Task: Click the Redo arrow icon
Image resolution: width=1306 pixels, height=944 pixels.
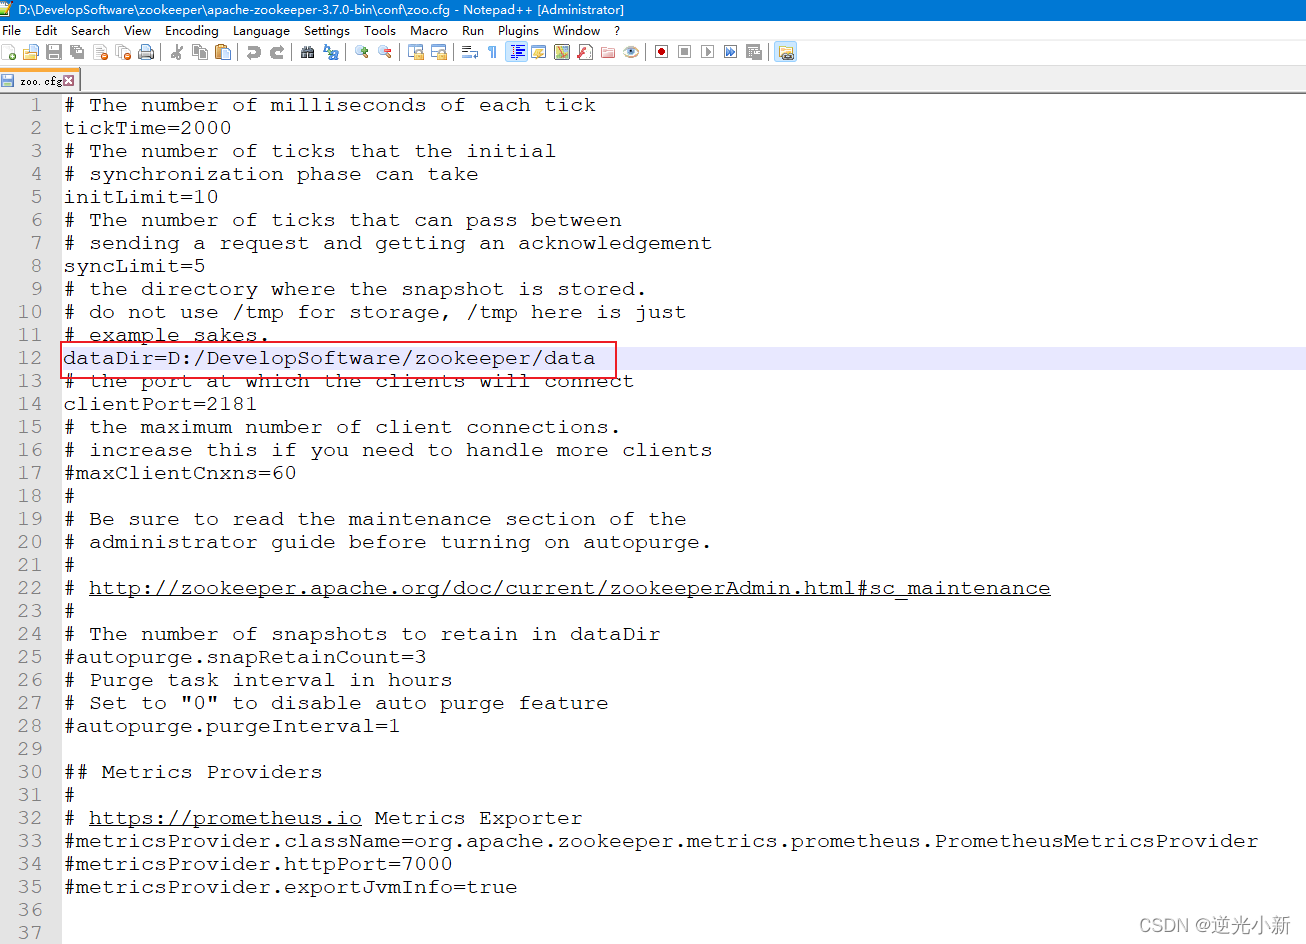Action: point(277,52)
